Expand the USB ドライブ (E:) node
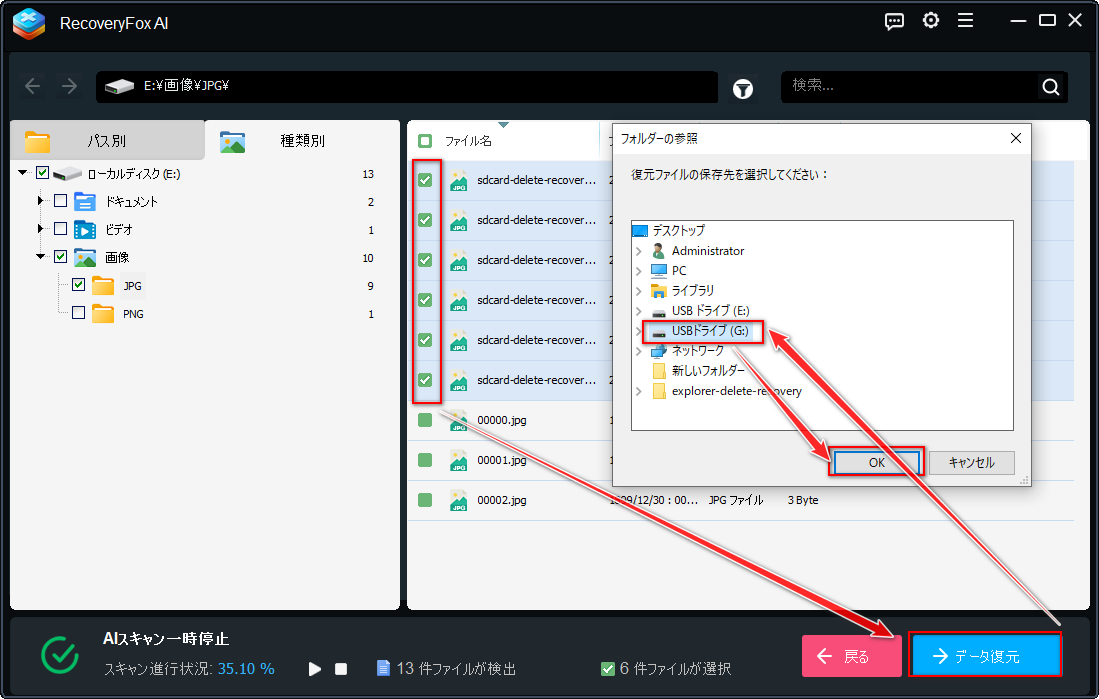 pos(639,311)
